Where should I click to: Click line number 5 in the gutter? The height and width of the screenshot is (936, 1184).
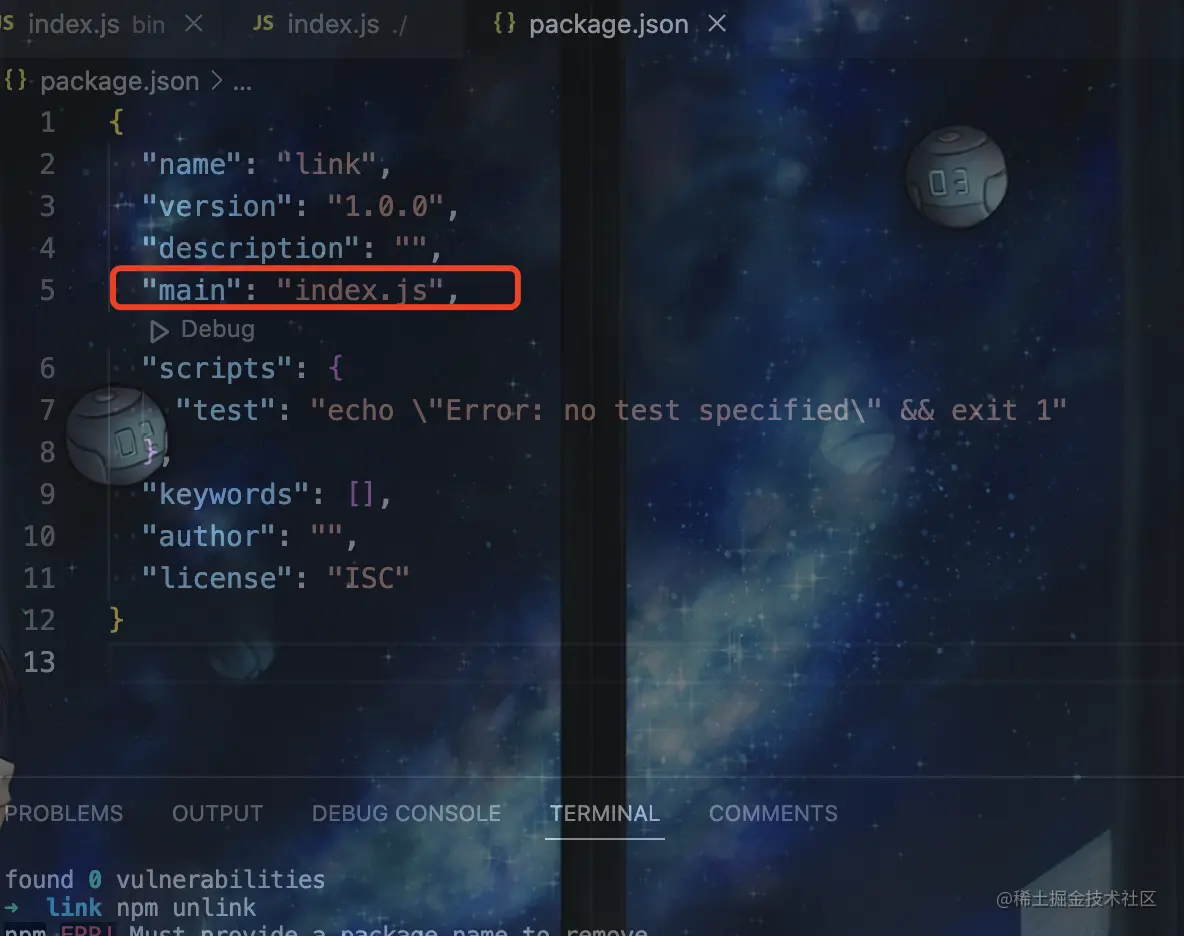(48, 290)
